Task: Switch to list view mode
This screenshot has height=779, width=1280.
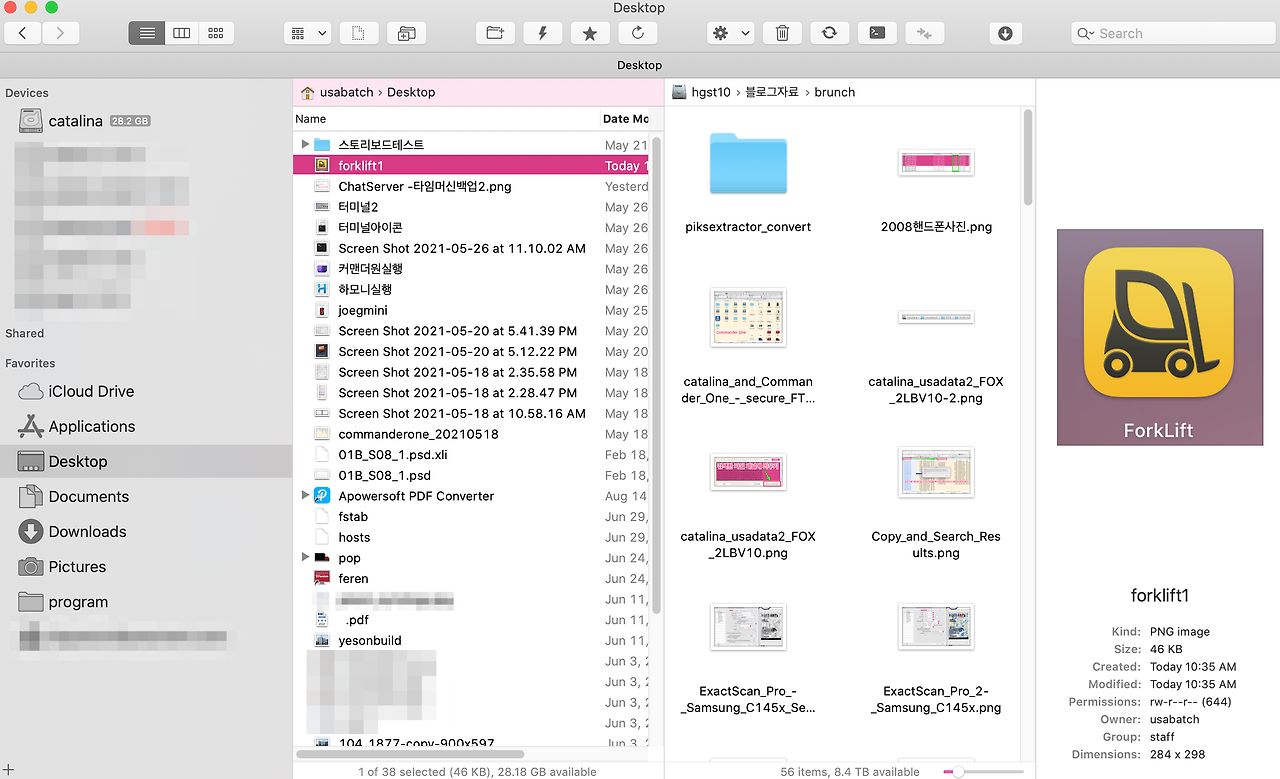Action: [147, 33]
